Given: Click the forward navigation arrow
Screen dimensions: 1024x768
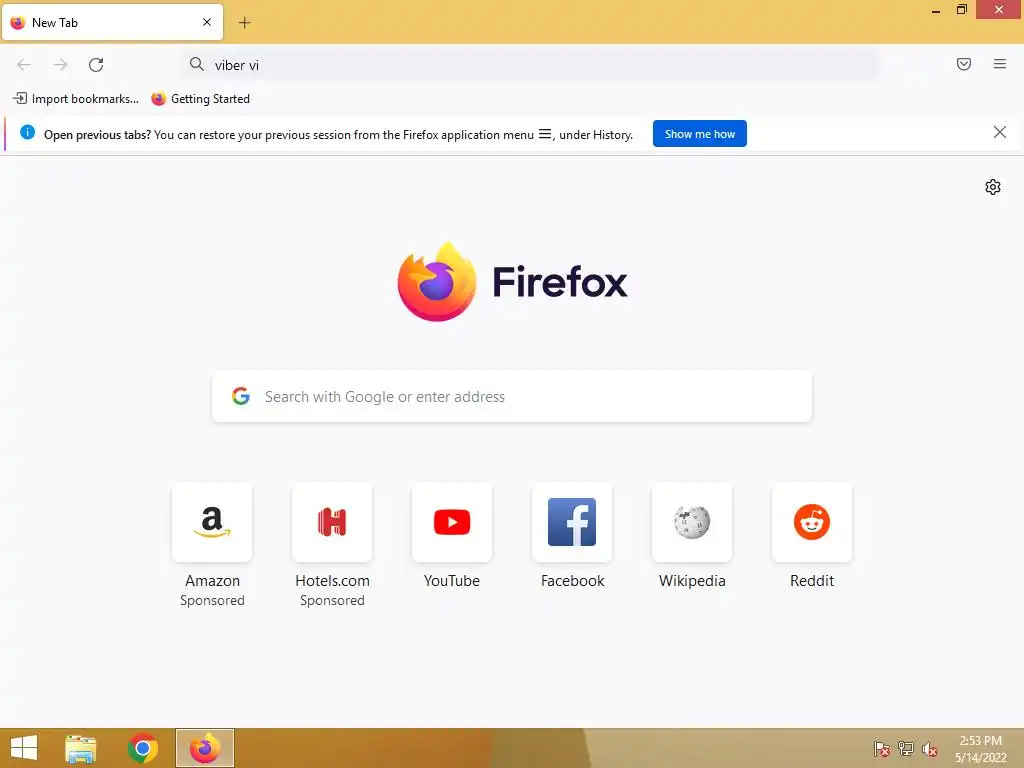Looking at the screenshot, I should [x=60, y=65].
